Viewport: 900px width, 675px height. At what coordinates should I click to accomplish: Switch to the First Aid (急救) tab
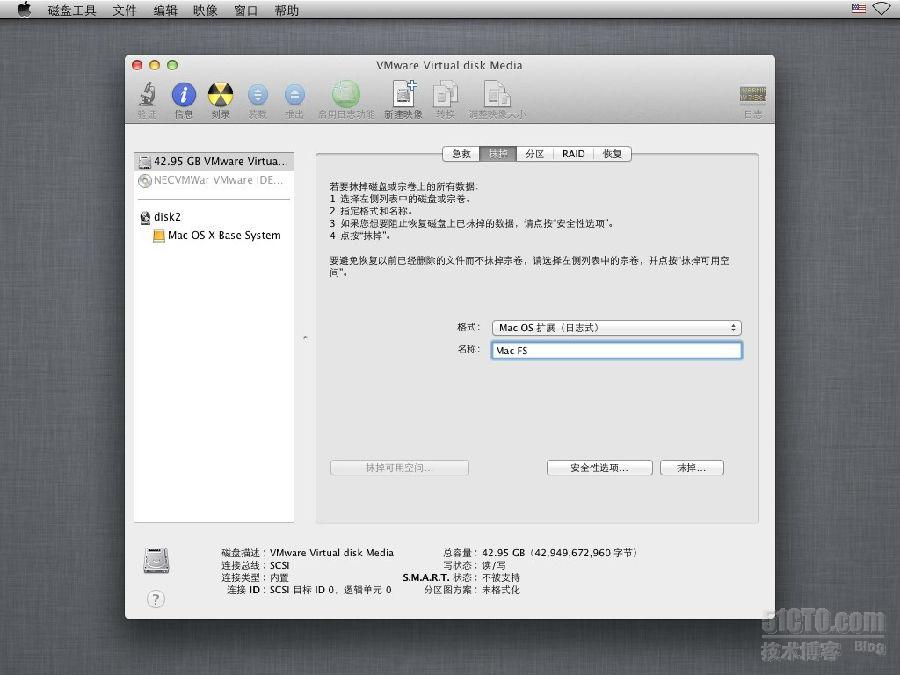pos(461,154)
